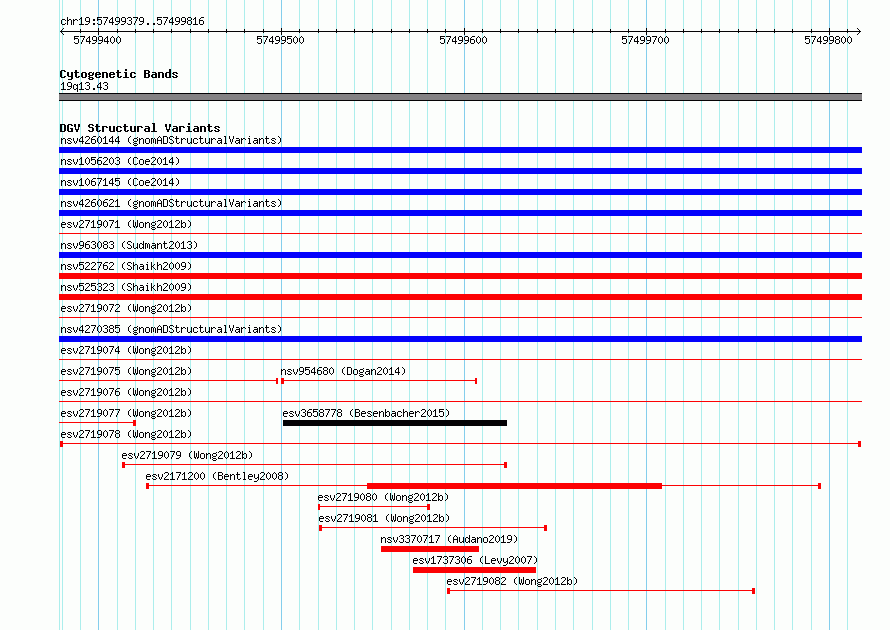Image resolution: width=890 pixels, height=630 pixels.
Task: Click the esv2719075 (Wong2012b) label
Action: (126, 371)
